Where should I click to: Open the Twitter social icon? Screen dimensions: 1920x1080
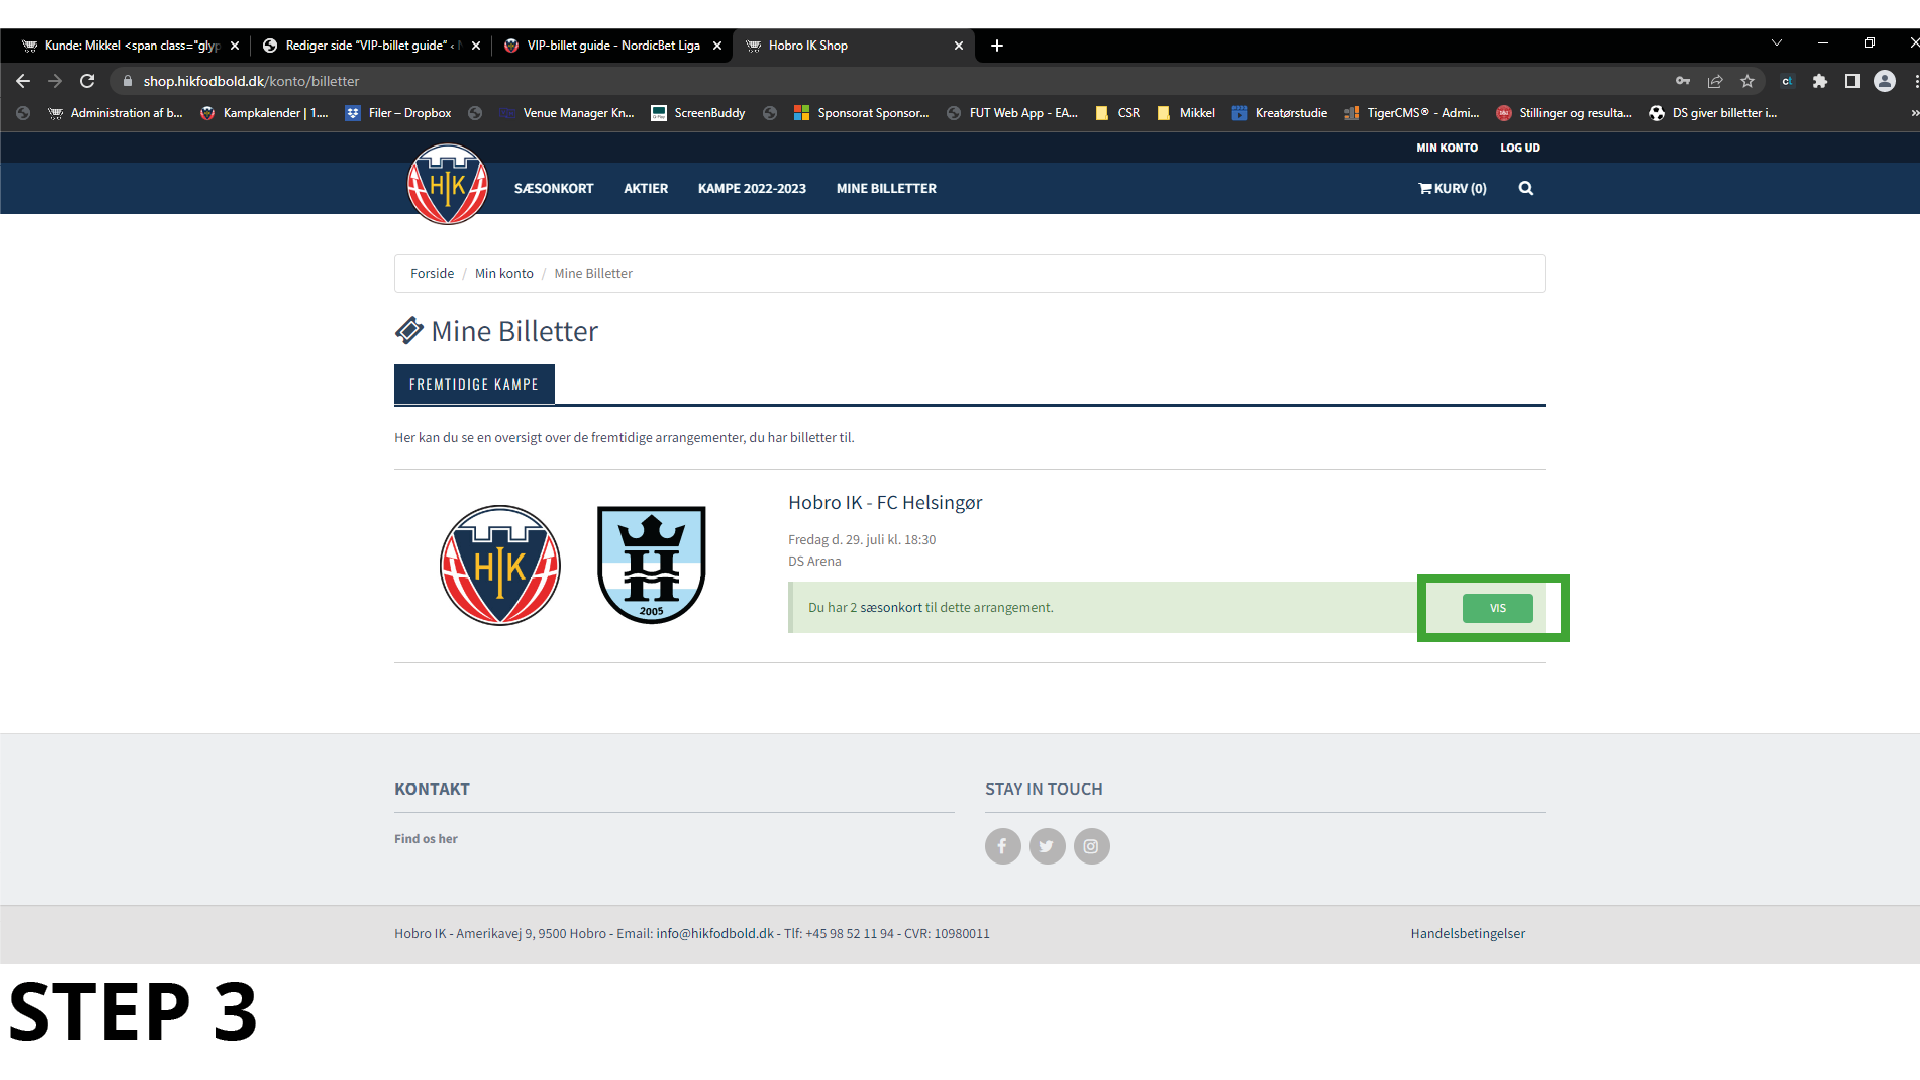[1047, 846]
